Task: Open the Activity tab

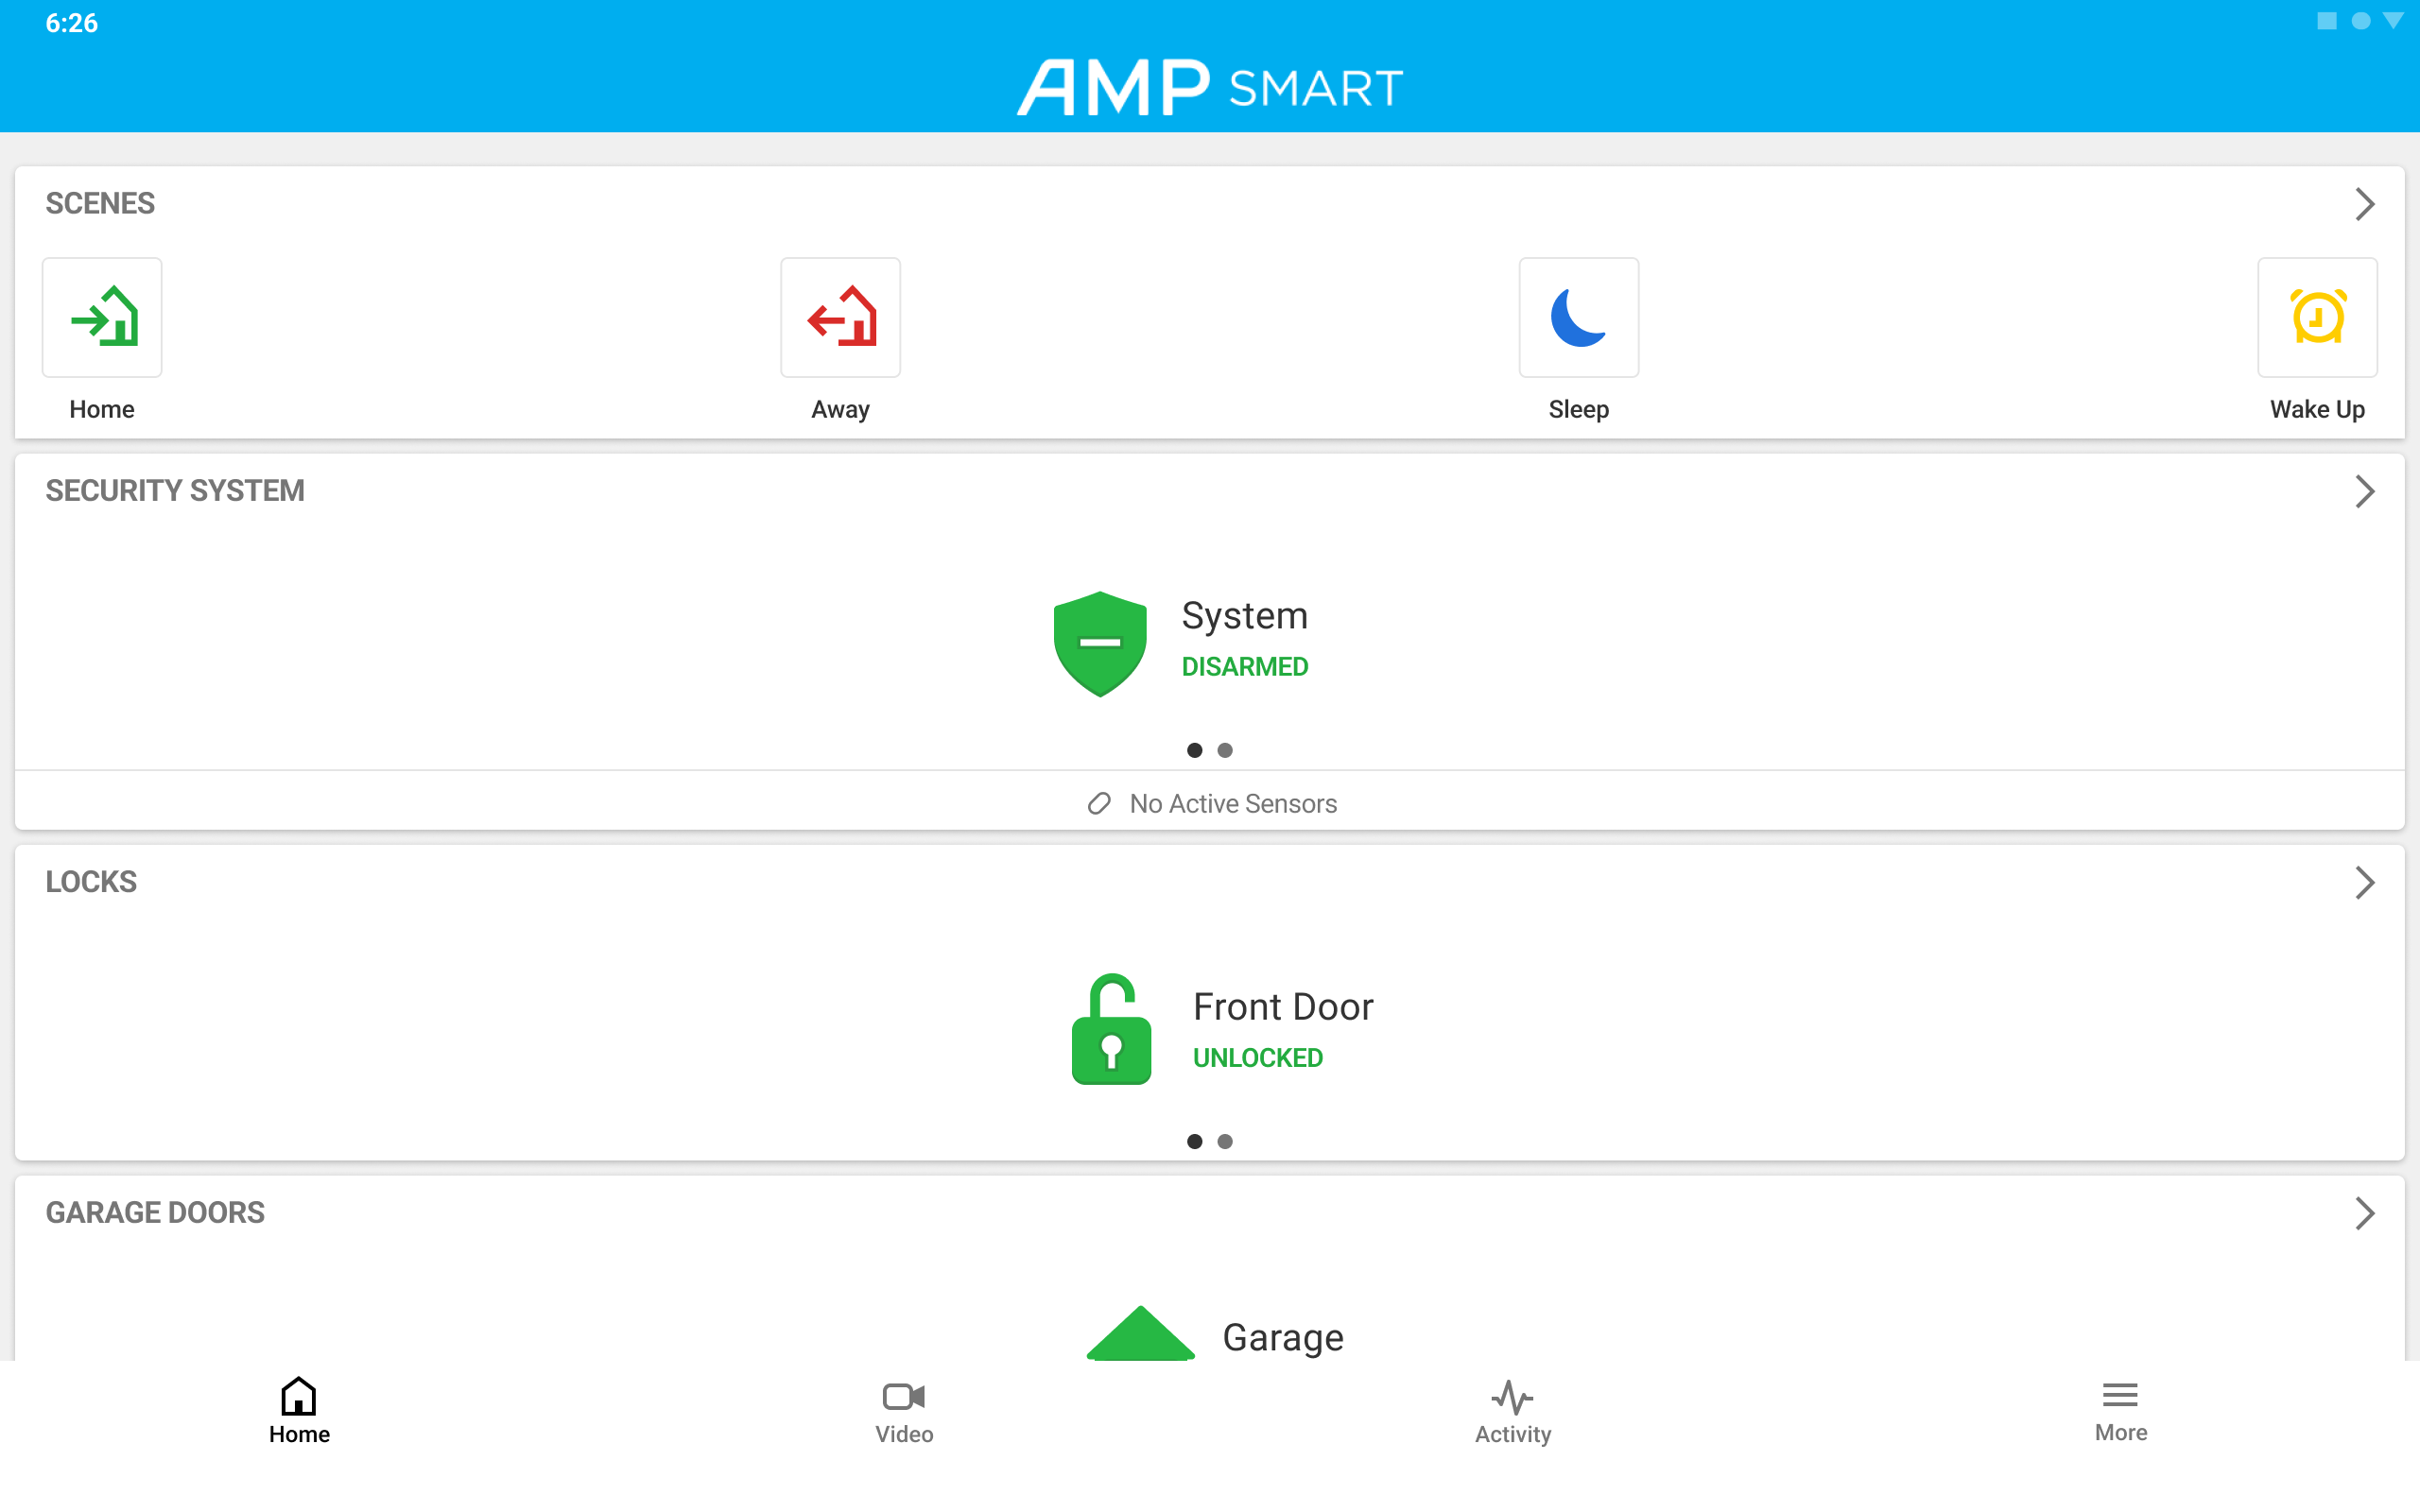Action: click(x=1513, y=1411)
